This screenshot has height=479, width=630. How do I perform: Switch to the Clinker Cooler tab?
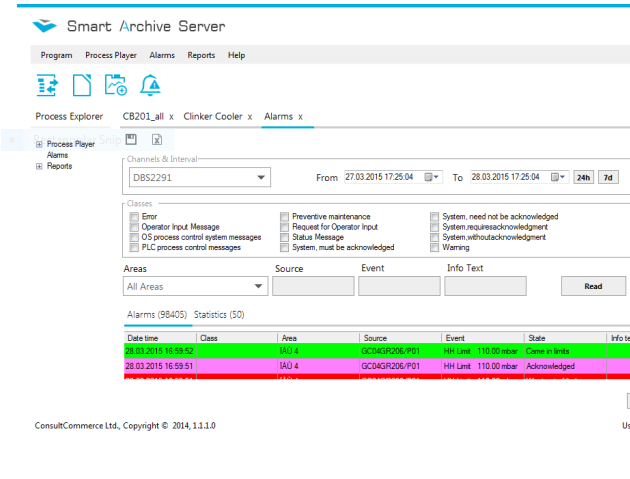click(213, 117)
